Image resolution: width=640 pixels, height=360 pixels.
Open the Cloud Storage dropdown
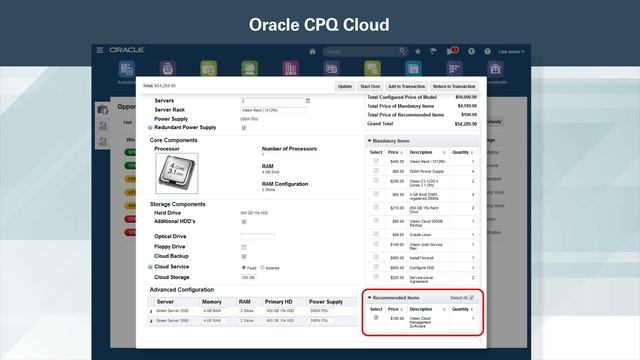coord(248,278)
